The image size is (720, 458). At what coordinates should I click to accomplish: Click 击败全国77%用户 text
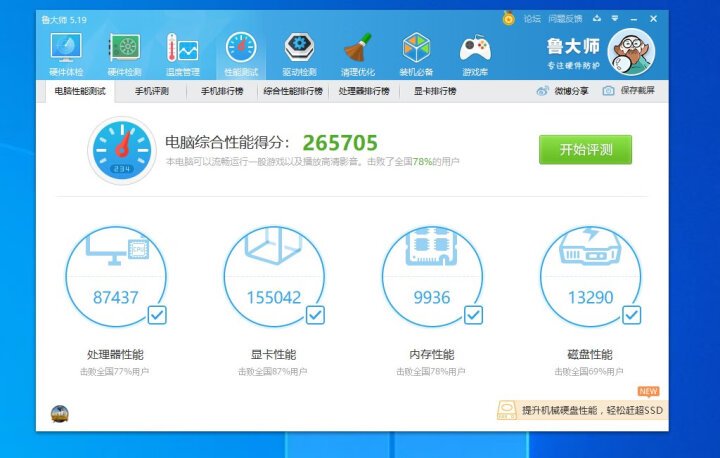114,372
